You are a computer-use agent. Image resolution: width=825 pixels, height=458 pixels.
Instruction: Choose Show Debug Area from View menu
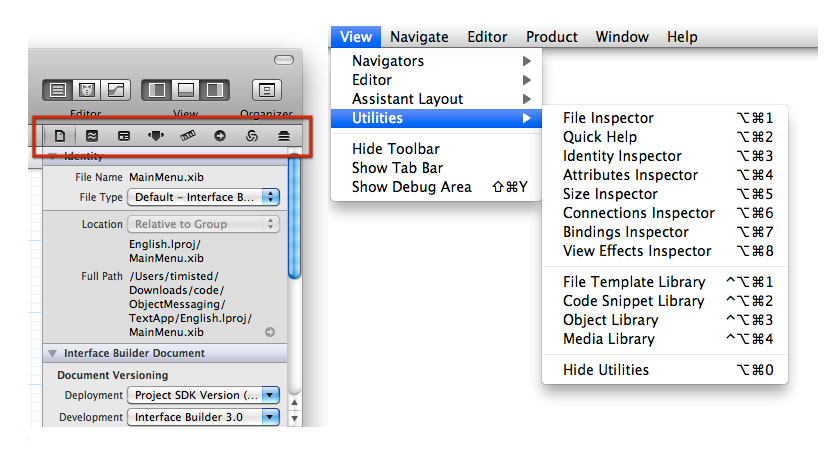tap(411, 187)
